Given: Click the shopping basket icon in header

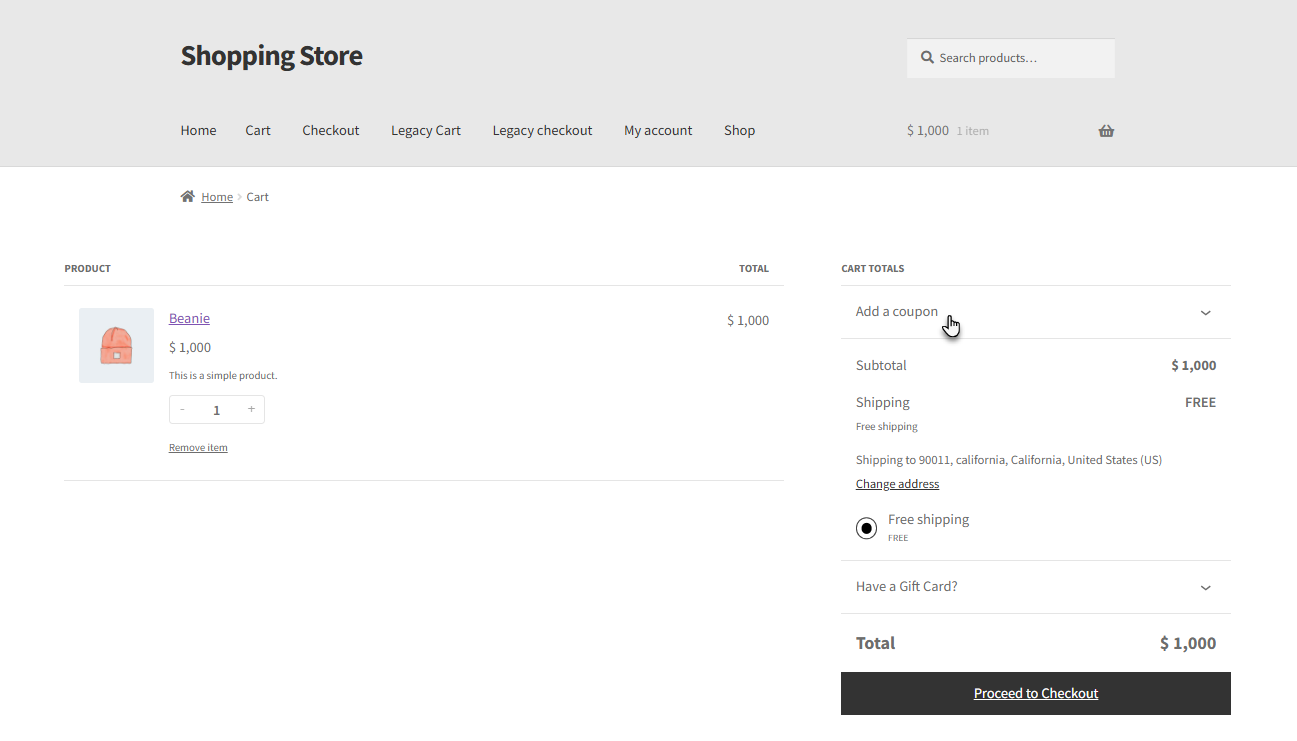Looking at the screenshot, I should (1106, 131).
